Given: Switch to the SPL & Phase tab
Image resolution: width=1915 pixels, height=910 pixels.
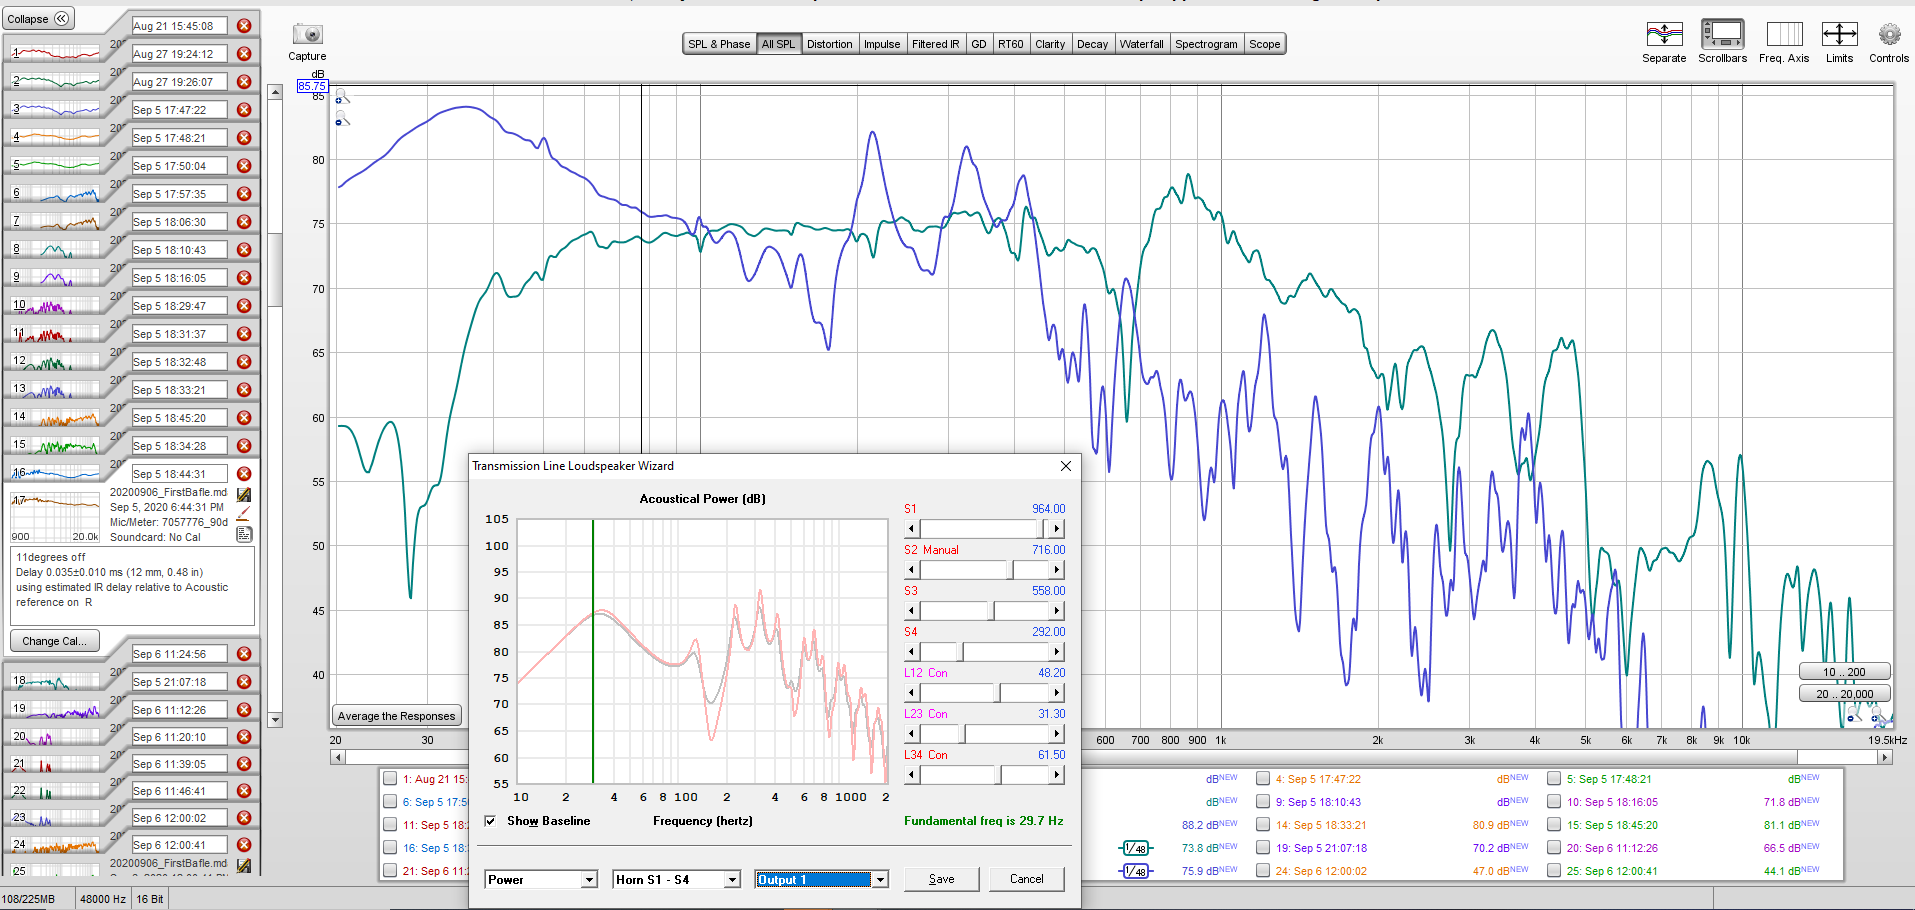Looking at the screenshot, I should point(719,44).
